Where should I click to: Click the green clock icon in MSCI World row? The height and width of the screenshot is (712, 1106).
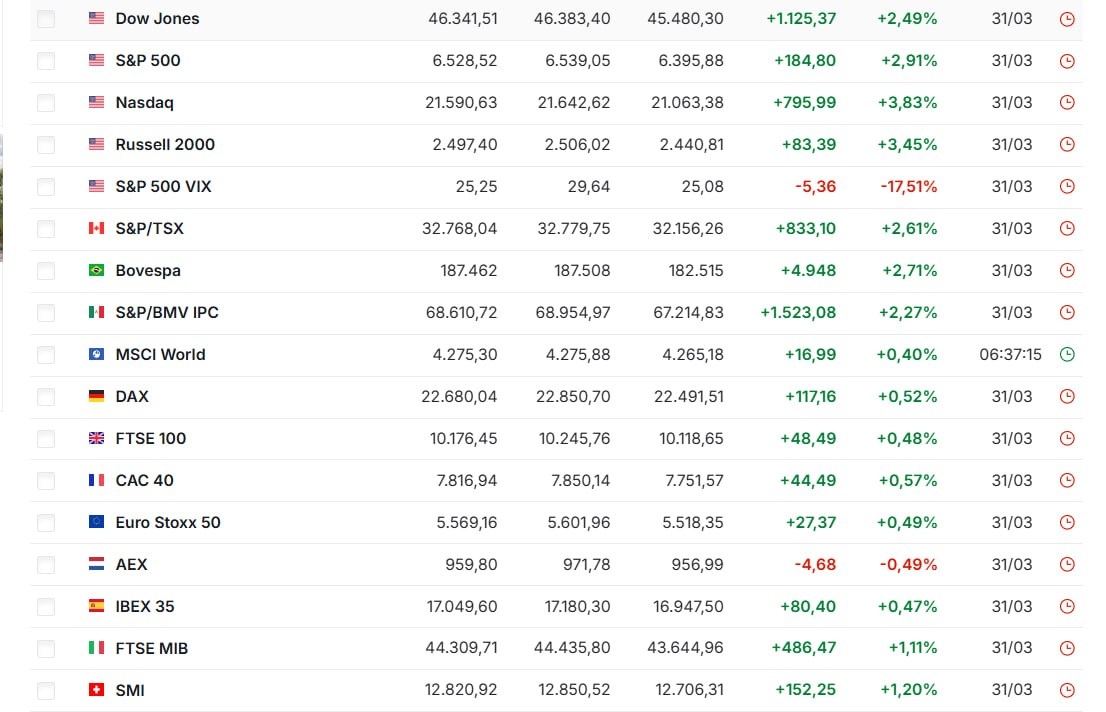(1067, 355)
